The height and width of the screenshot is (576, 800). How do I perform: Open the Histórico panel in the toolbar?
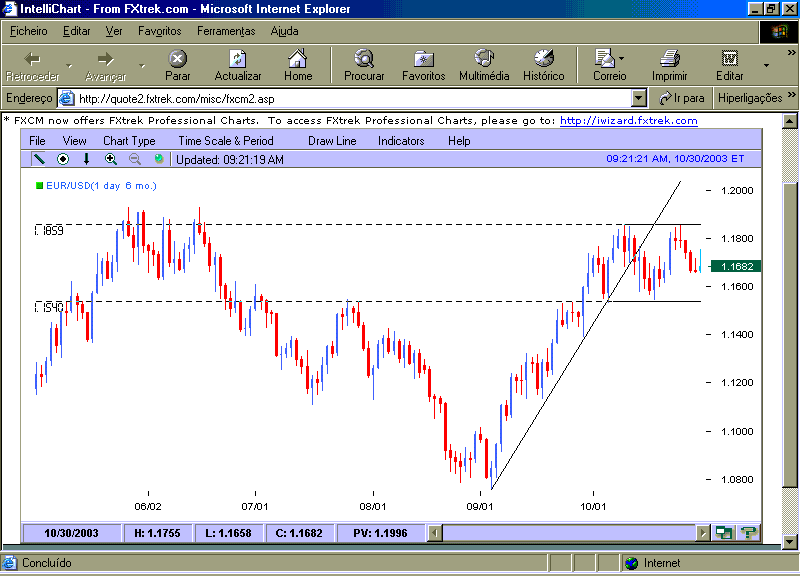coord(543,65)
